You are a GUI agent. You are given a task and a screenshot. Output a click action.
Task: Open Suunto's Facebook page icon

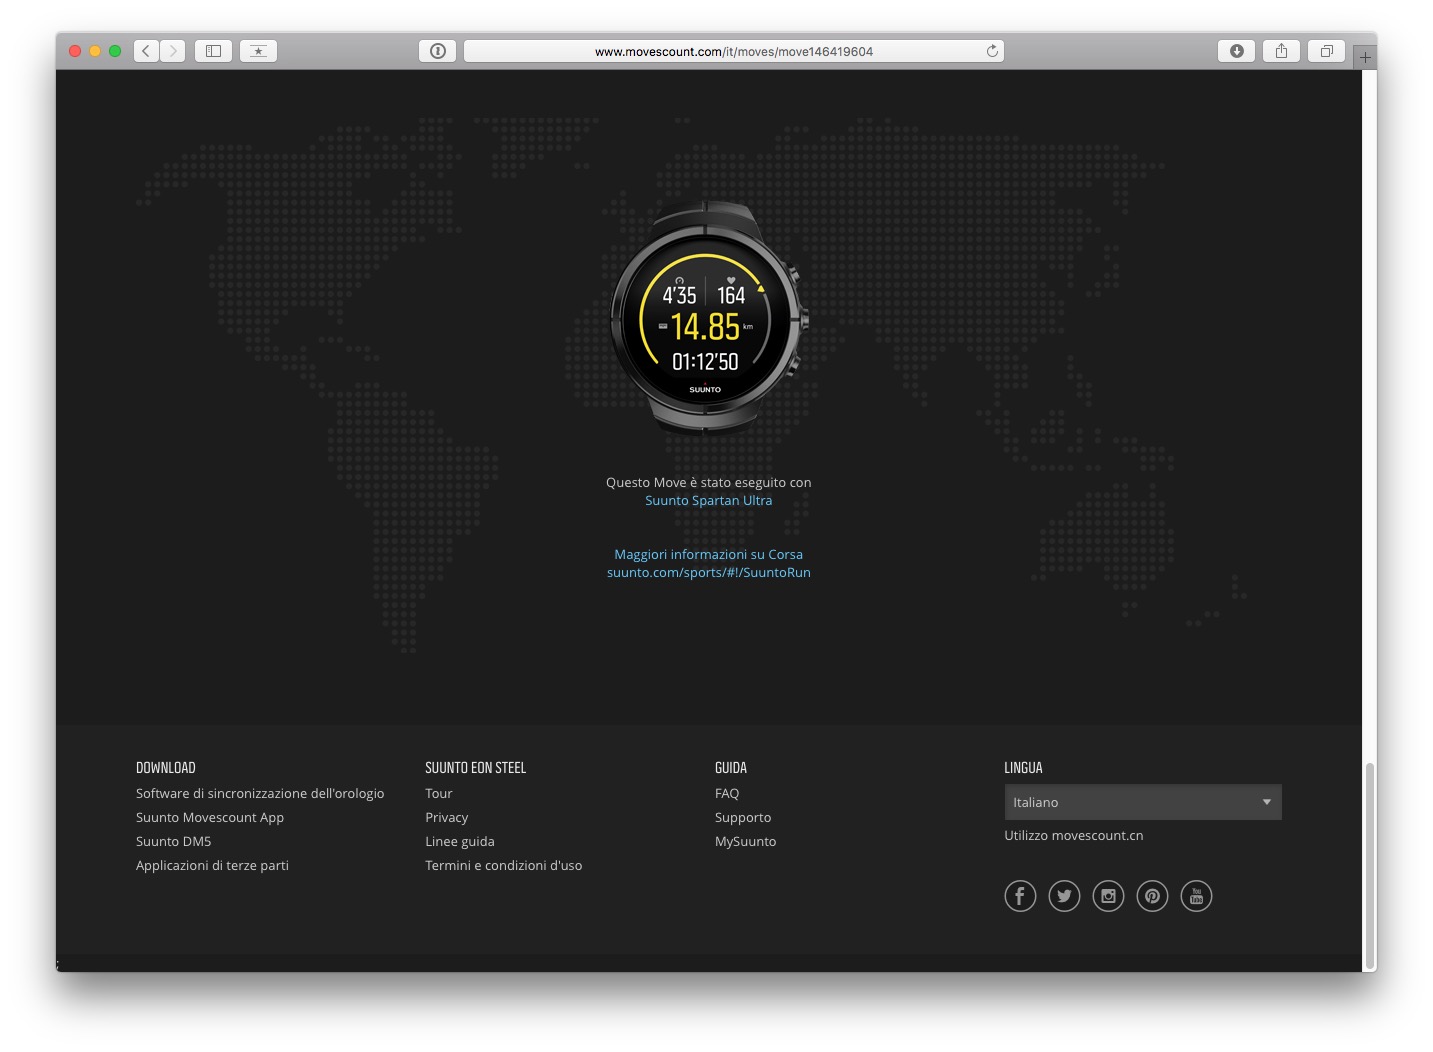(1020, 896)
